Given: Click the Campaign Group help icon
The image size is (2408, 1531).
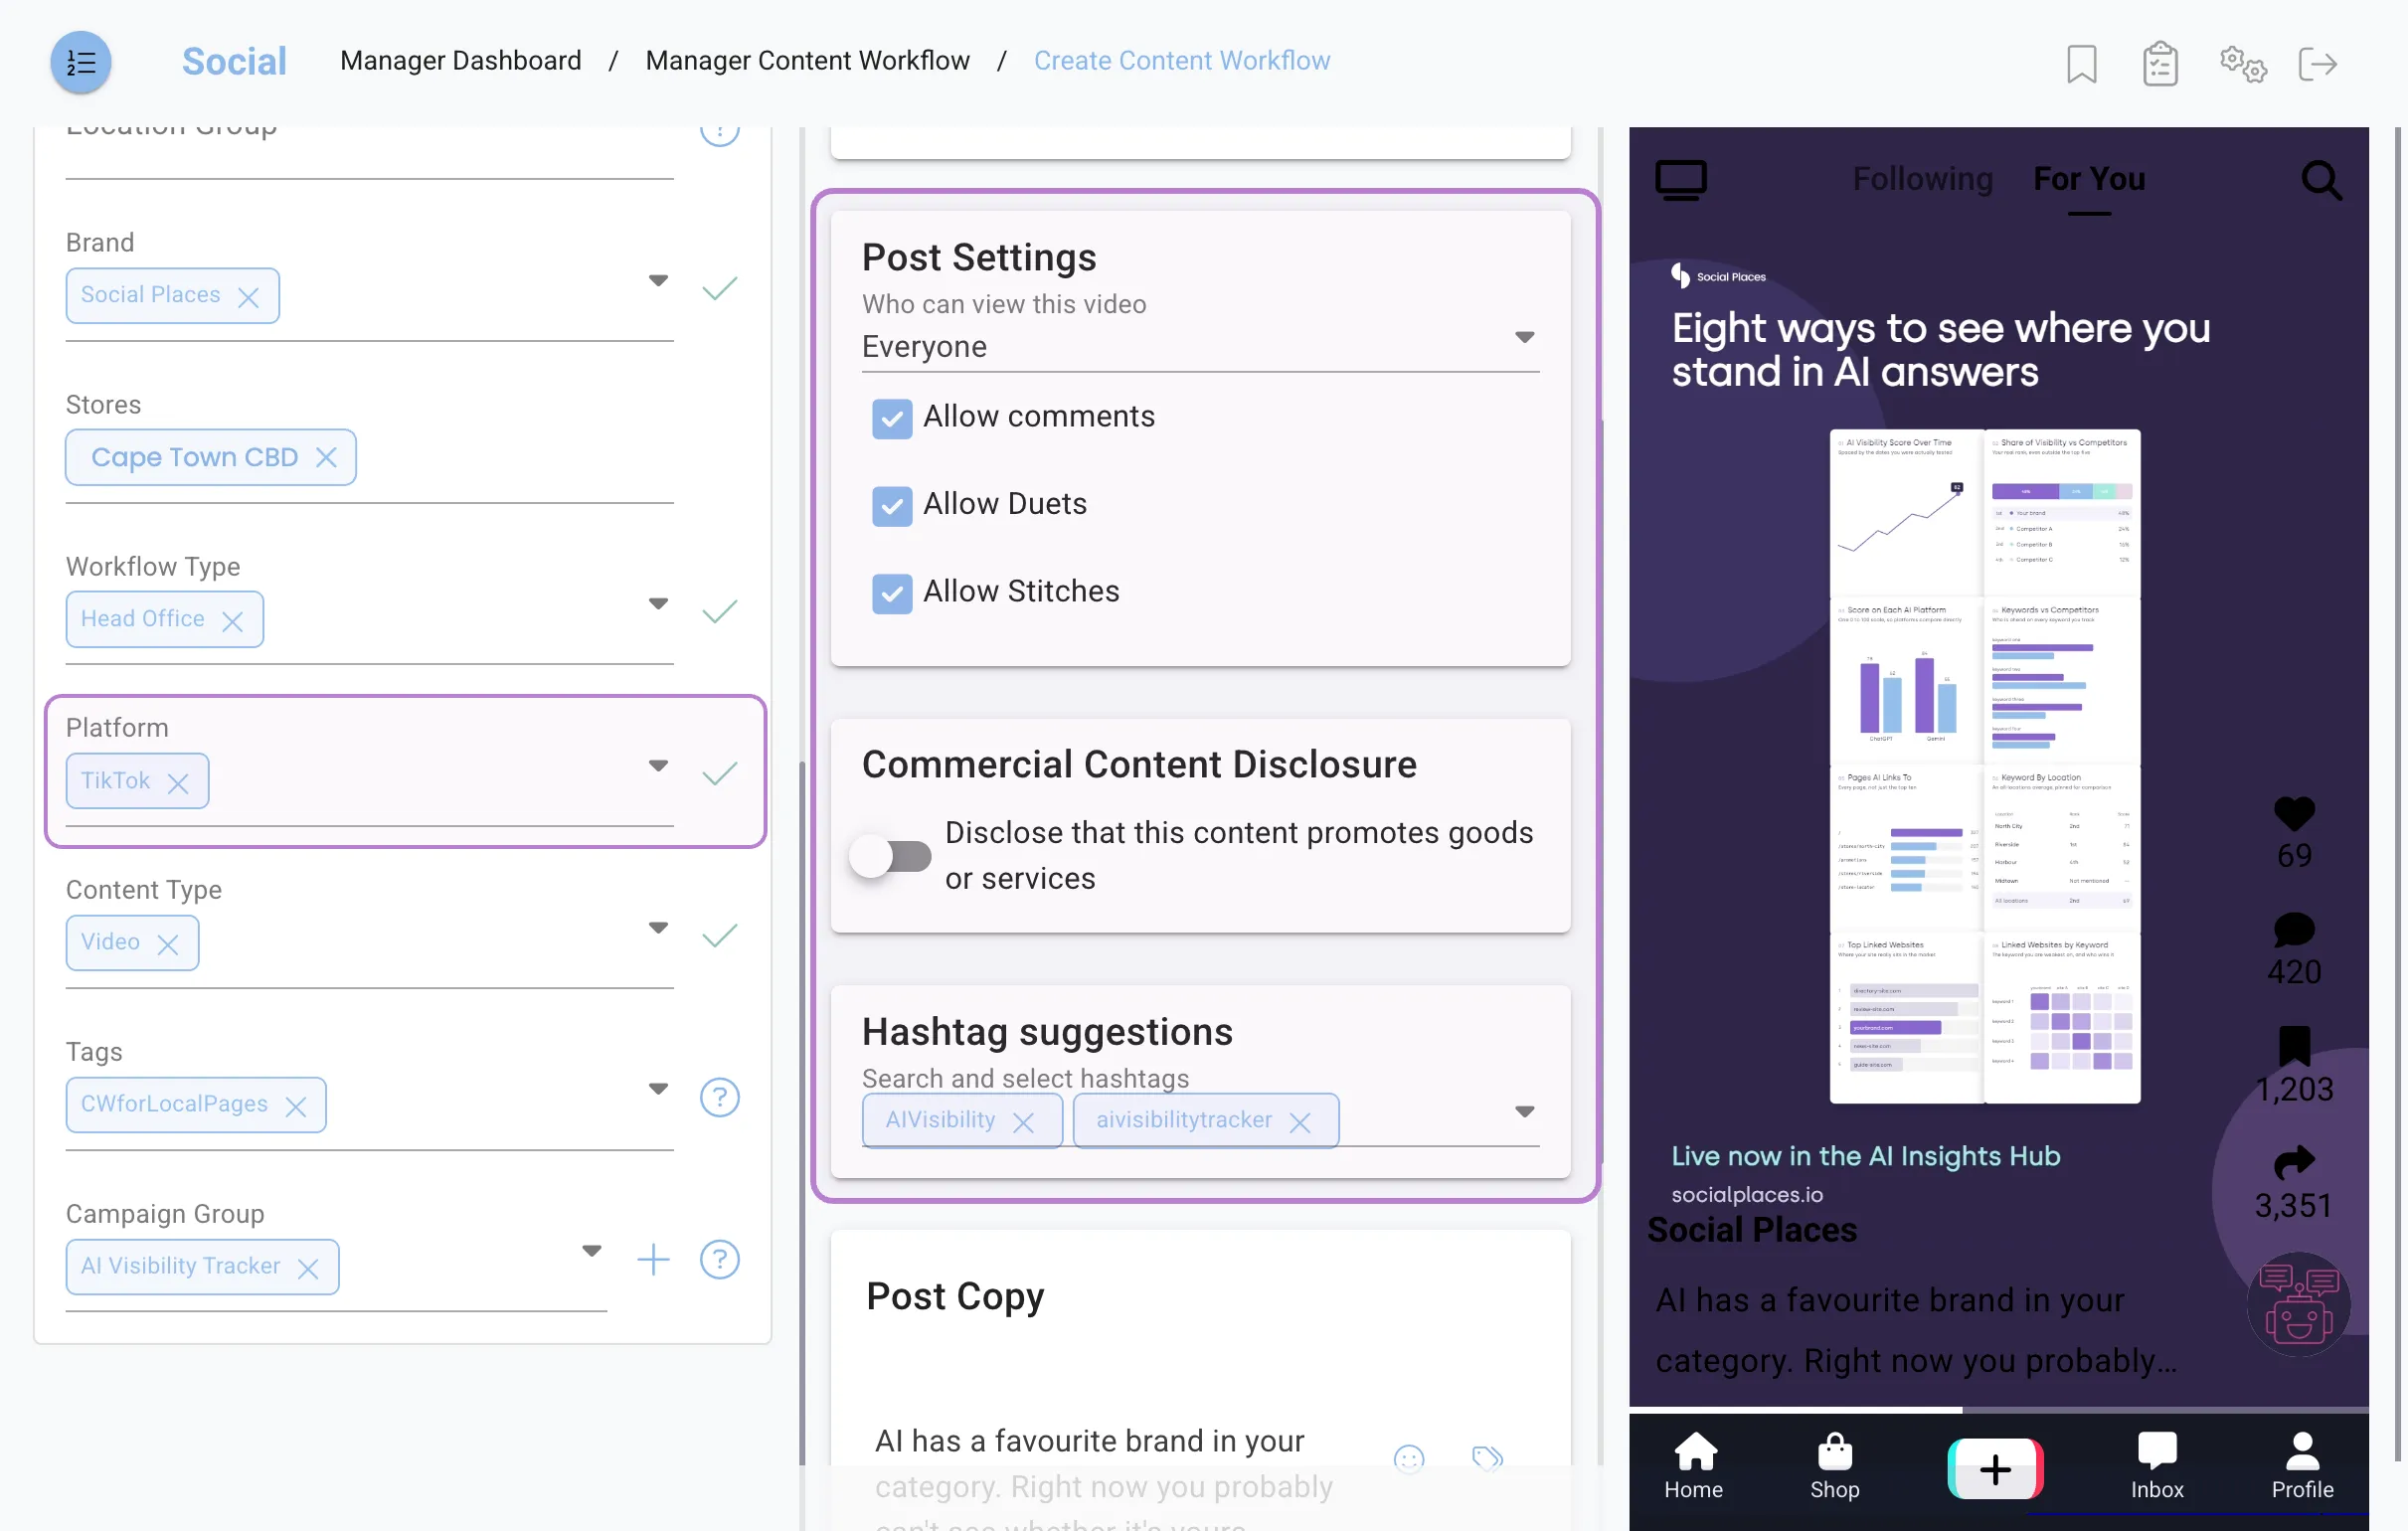Looking at the screenshot, I should pyautogui.click(x=719, y=1260).
